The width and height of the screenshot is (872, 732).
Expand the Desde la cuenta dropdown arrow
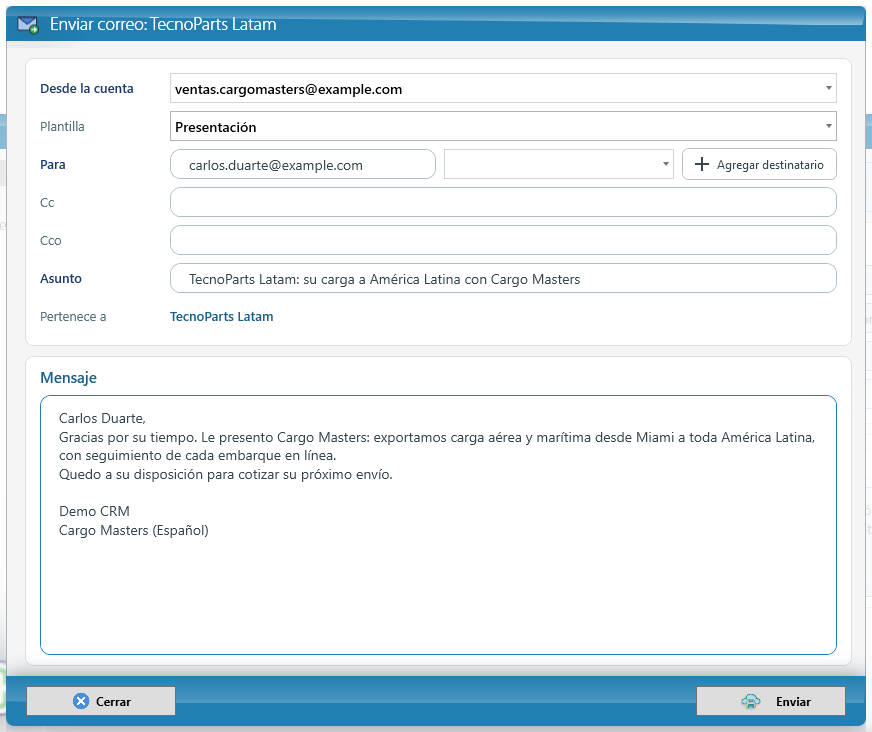pos(829,88)
